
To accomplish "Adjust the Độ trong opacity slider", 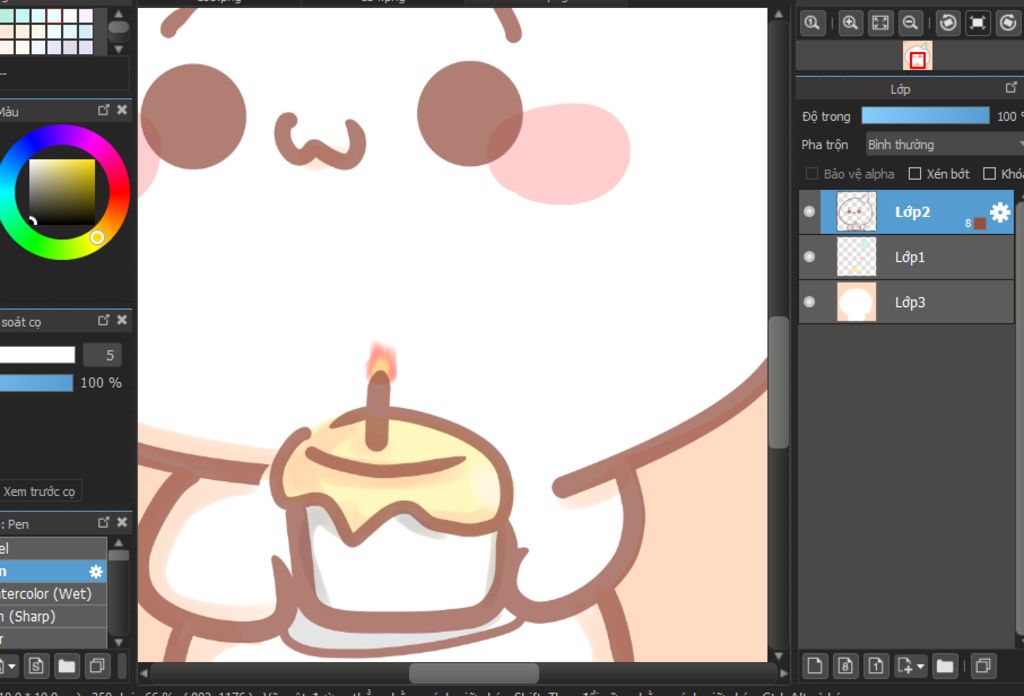I will pos(925,116).
